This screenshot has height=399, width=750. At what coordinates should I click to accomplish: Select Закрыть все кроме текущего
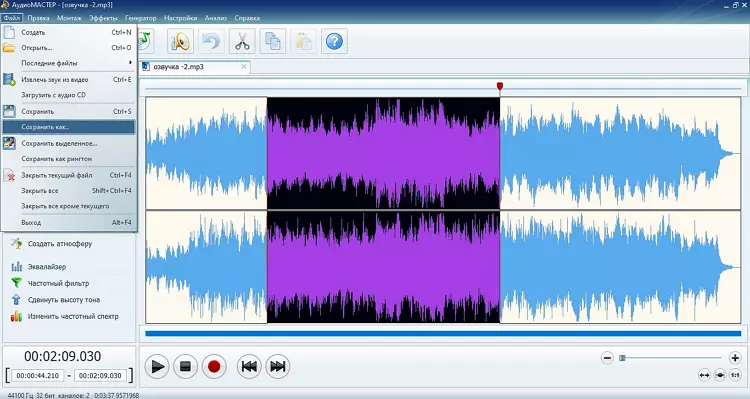click(69, 206)
